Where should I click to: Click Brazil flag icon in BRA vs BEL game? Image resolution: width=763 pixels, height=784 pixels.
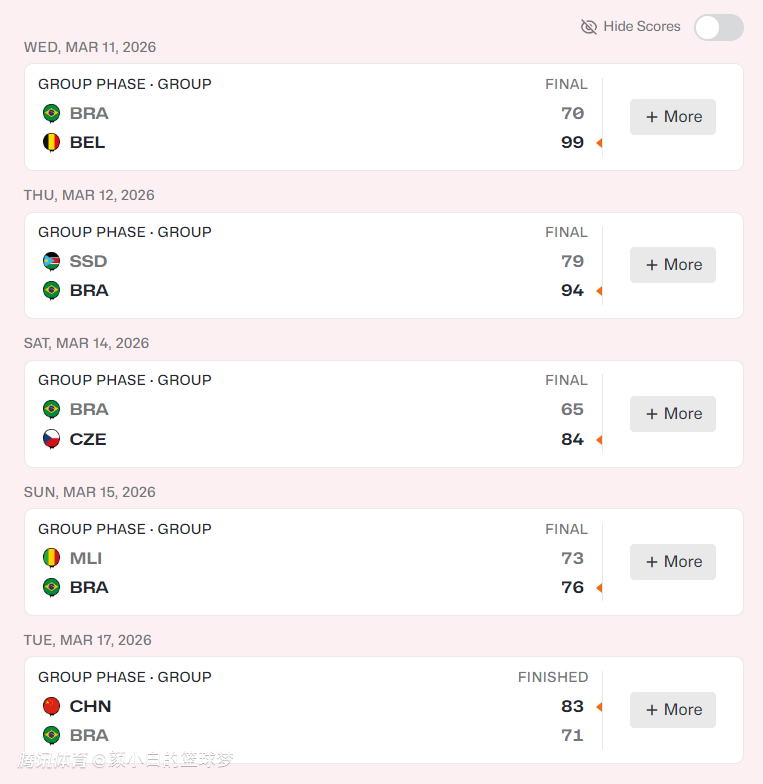[51, 113]
